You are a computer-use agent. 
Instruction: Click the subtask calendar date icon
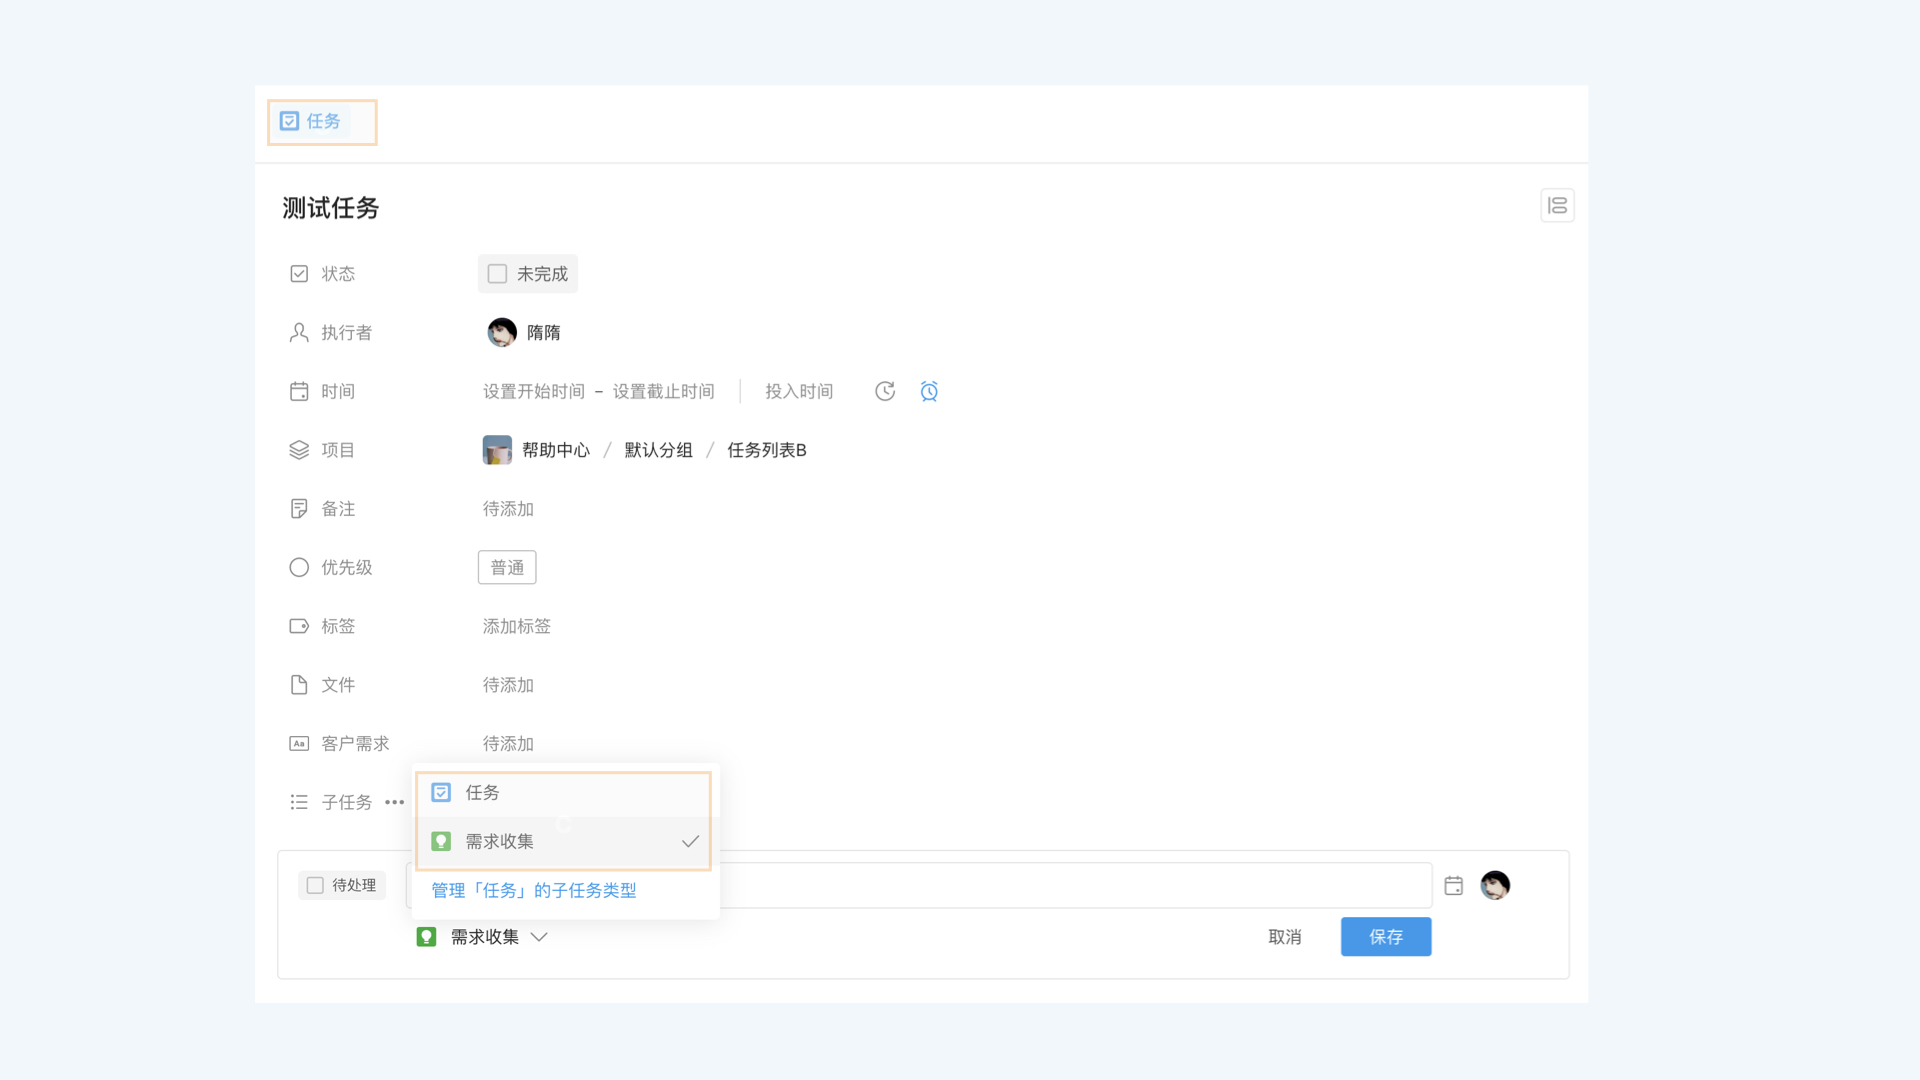[1454, 885]
